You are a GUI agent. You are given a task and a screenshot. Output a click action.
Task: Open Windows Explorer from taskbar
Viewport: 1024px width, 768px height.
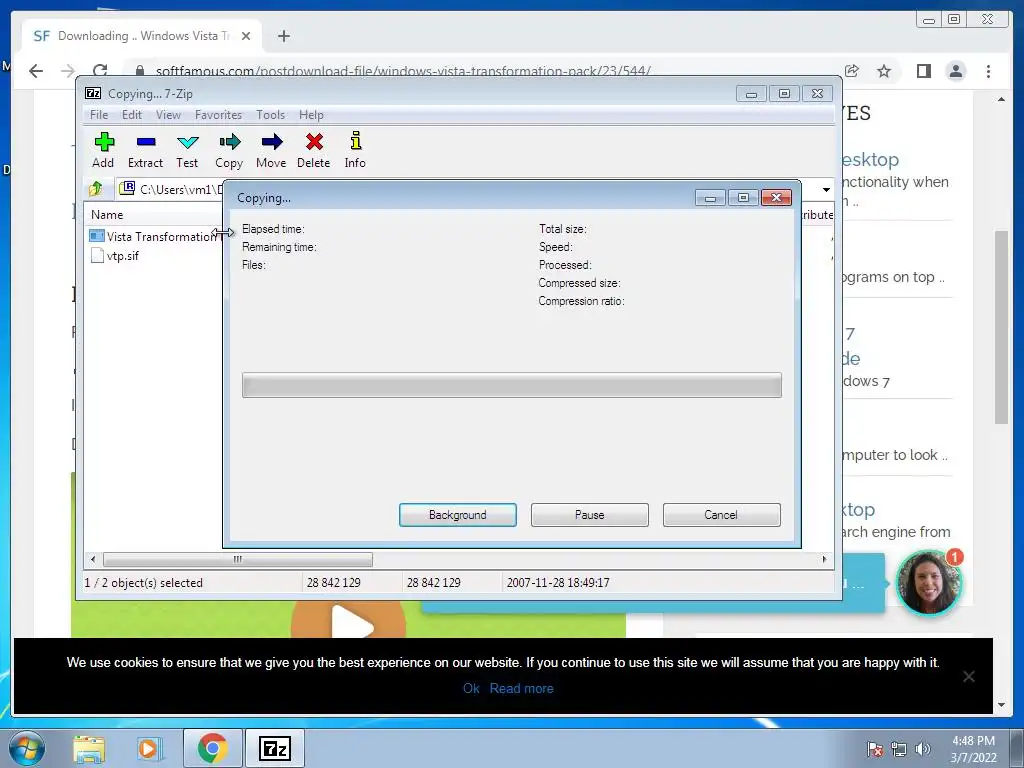[x=89, y=748]
